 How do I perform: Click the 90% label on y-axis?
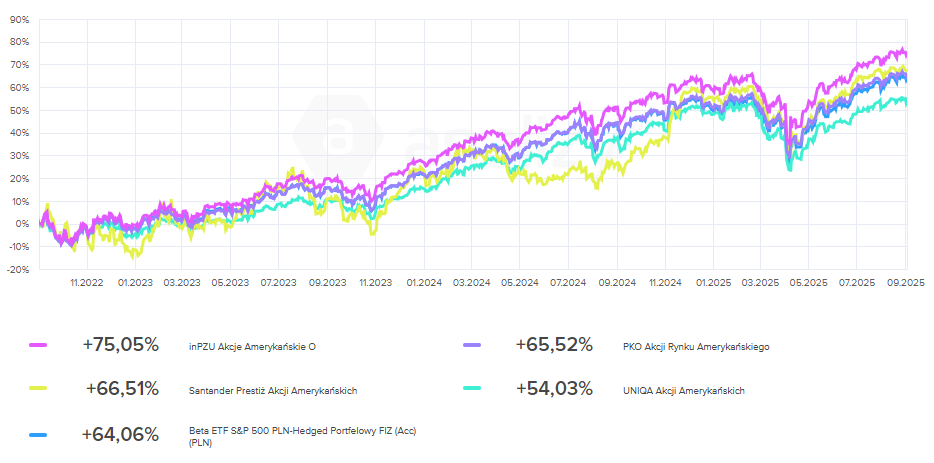(20, 20)
